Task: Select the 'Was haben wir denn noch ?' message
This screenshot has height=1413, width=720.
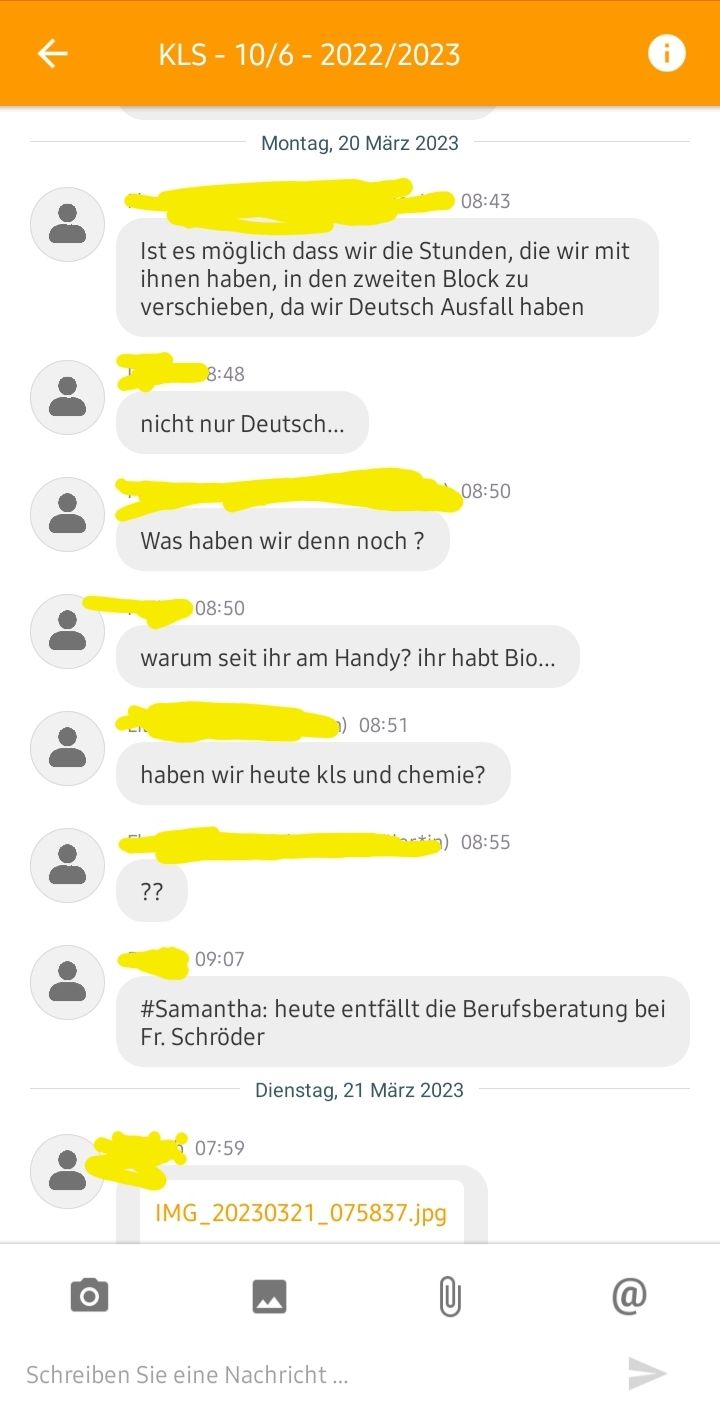Action: [283, 541]
